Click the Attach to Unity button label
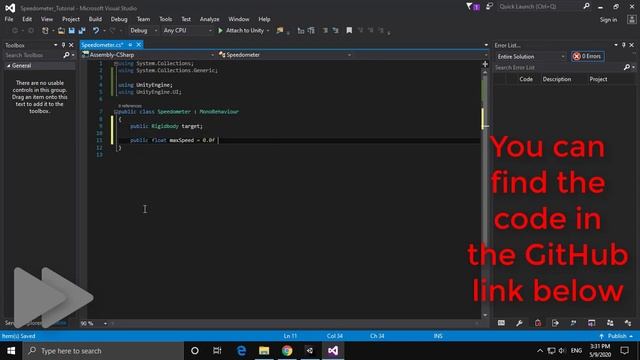Screen dimensions: 640x360 click(245, 31)
